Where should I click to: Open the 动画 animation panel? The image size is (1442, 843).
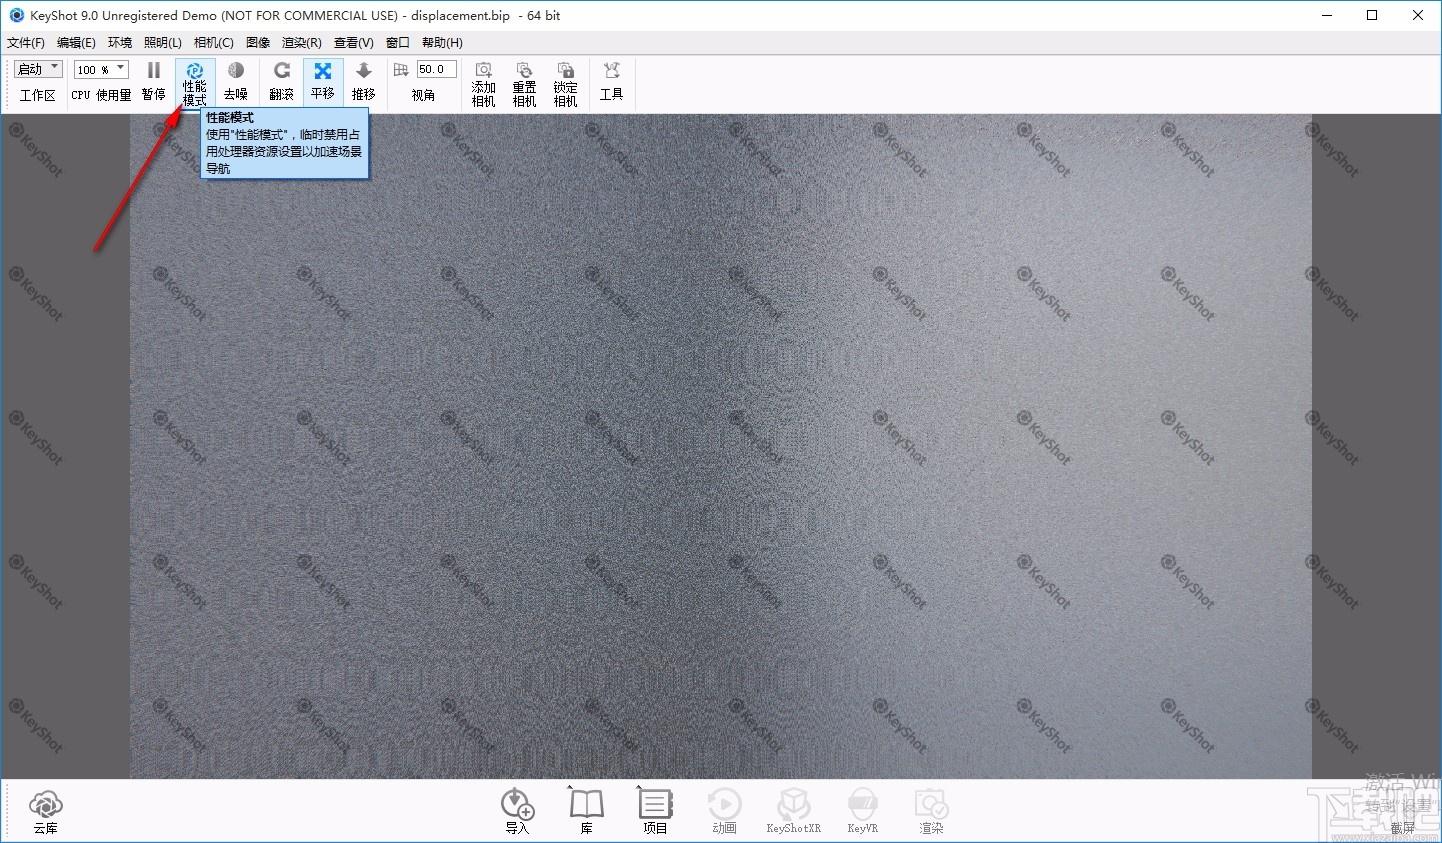point(724,812)
